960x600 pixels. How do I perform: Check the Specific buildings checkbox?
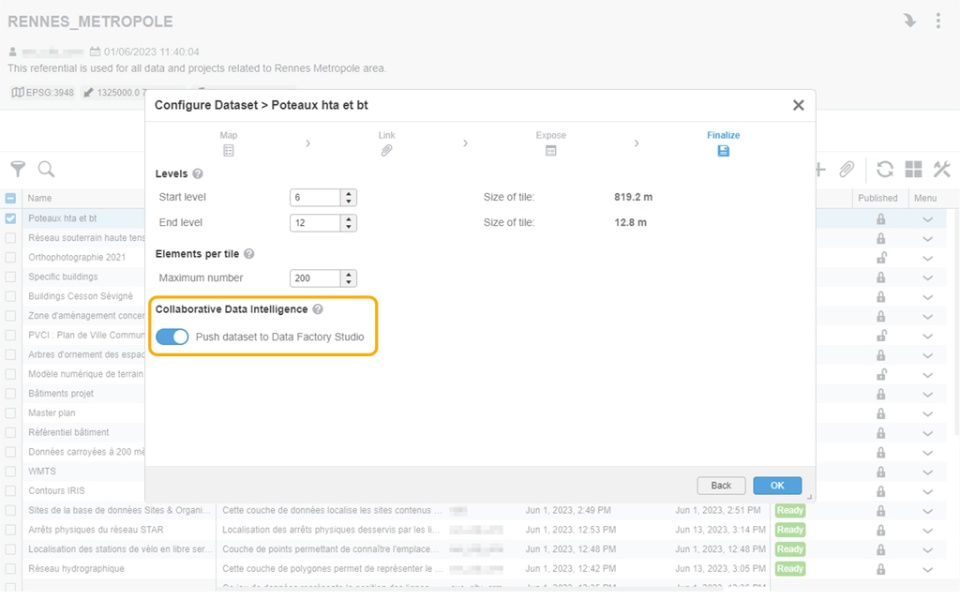coord(10,277)
